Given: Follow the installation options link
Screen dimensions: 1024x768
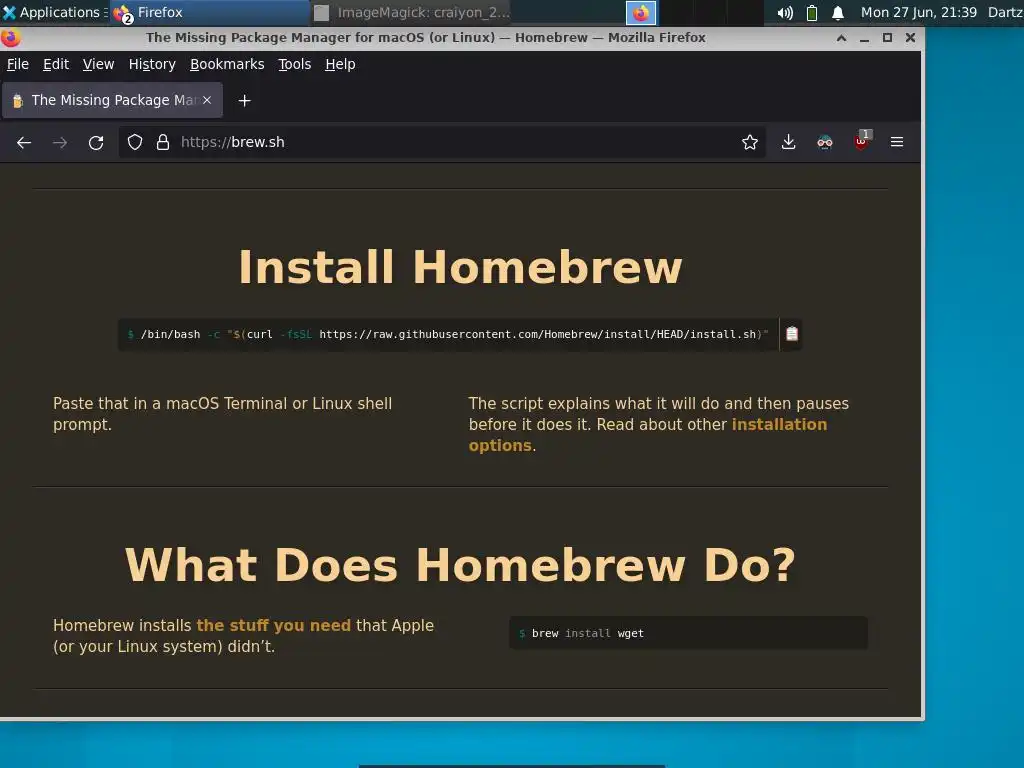Looking at the screenshot, I should tap(648, 435).
